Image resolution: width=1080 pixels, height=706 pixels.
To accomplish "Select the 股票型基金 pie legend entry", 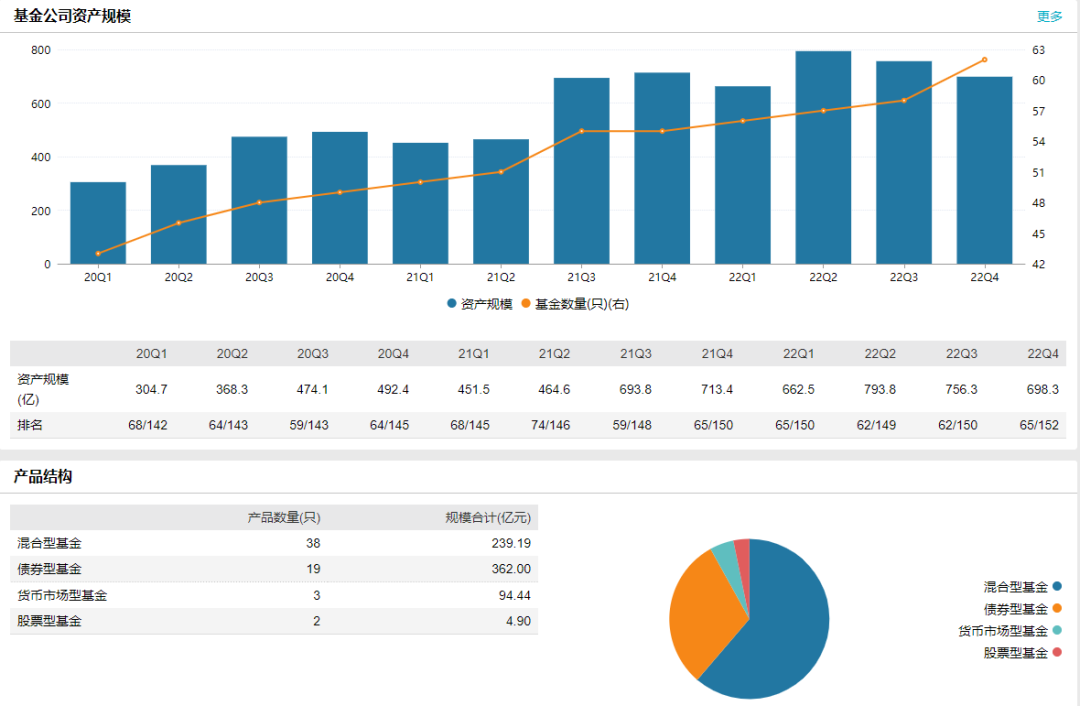I will (x=1020, y=653).
